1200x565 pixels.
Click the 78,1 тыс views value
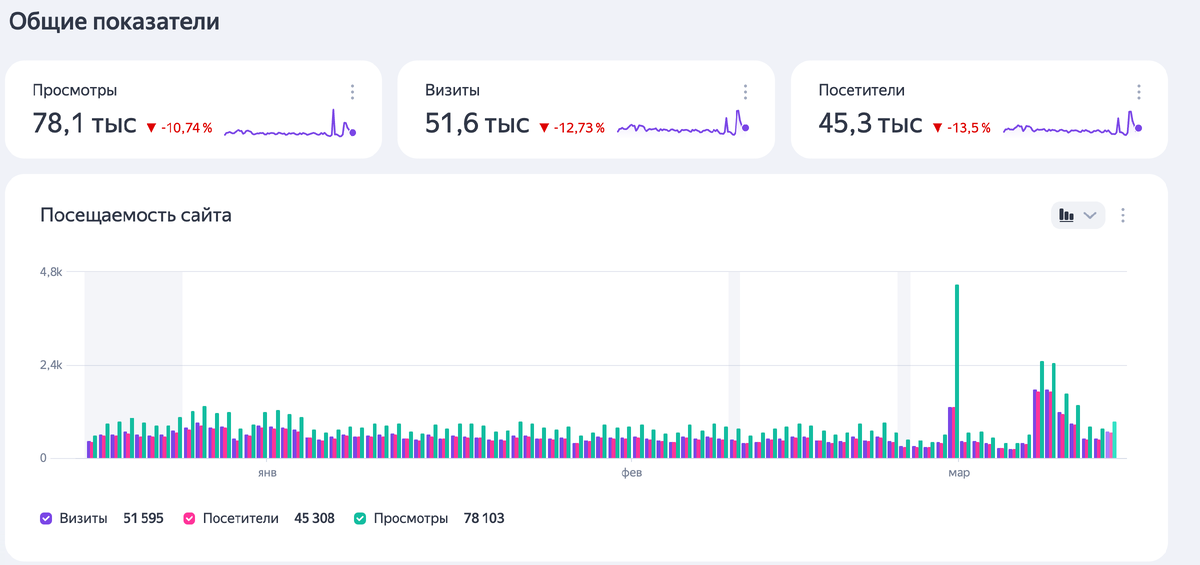click(x=84, y=125)
